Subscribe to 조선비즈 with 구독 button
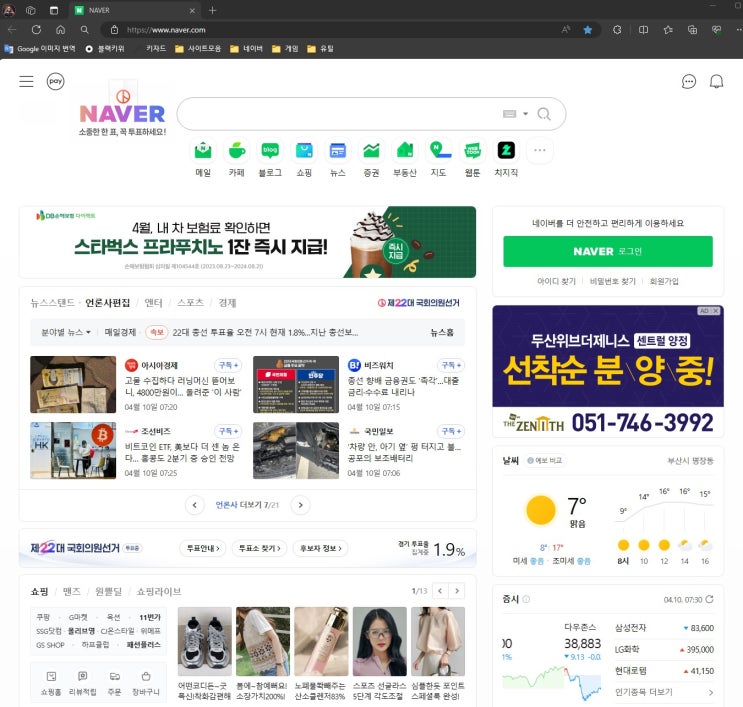 (x=228, y=431)
